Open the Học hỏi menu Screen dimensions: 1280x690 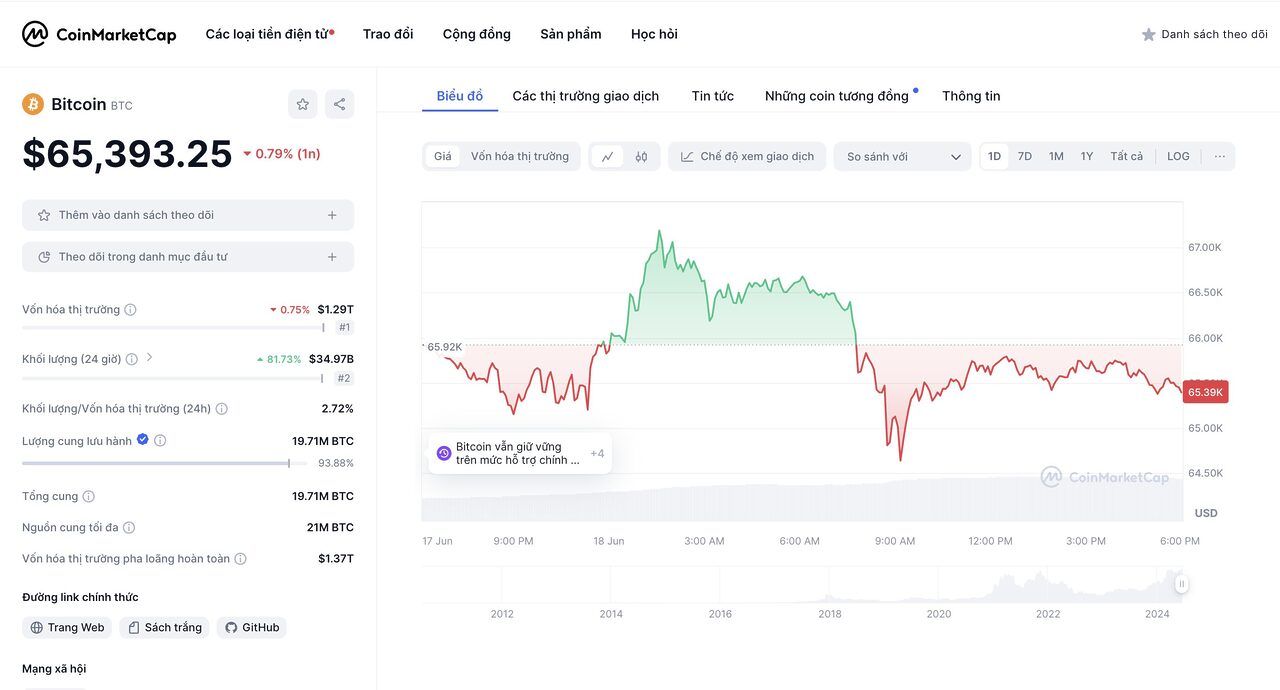654,34
